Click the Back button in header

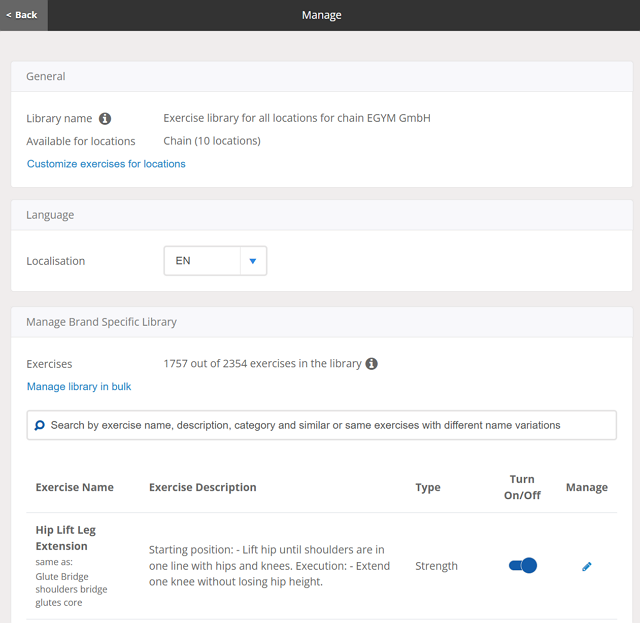(x=22, y=15)
